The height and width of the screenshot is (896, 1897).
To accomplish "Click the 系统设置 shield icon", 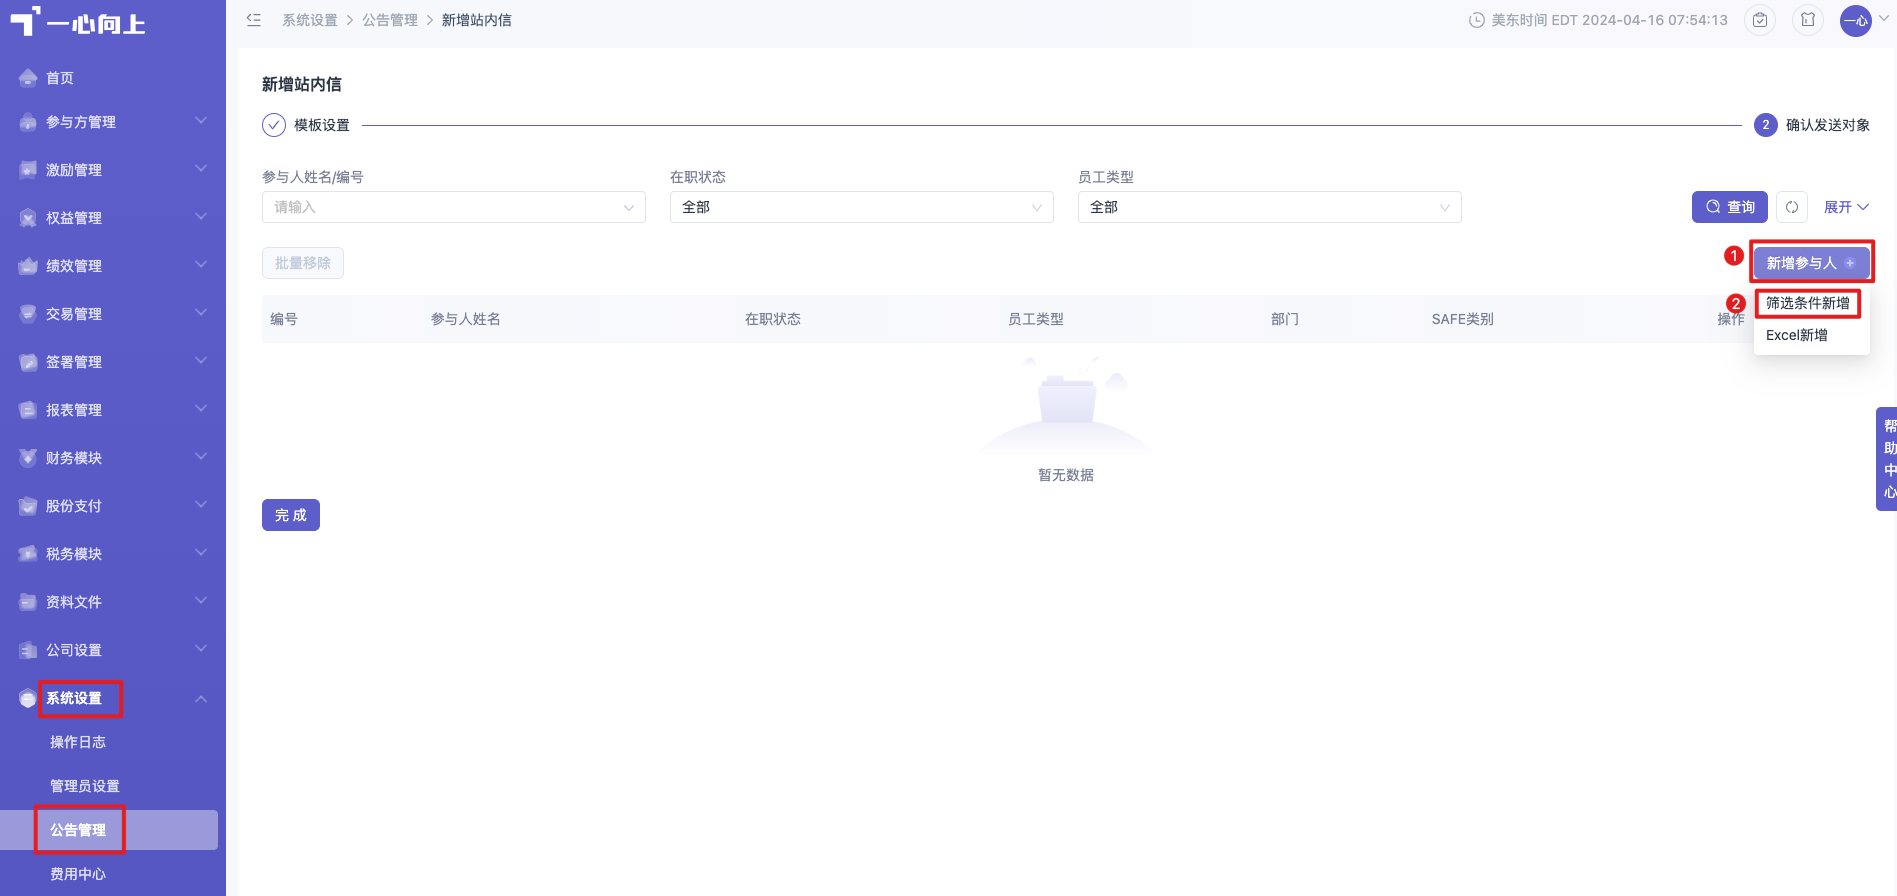I will [28, 698].
